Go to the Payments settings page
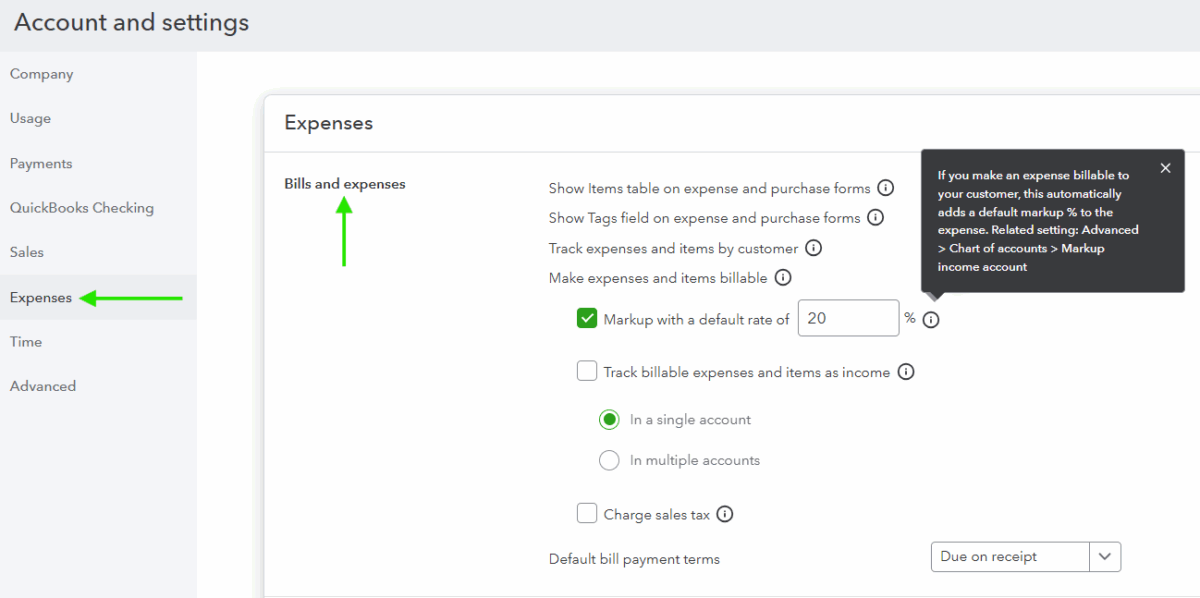1200x598 pixels. 40,163
